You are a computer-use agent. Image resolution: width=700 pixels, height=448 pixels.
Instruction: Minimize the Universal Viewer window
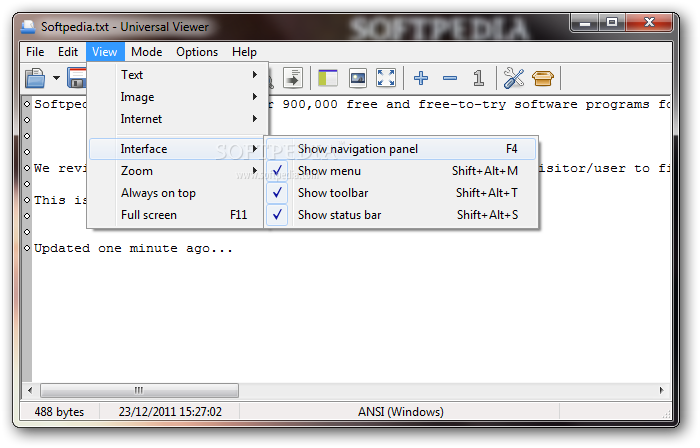click(x=585, y=23)
